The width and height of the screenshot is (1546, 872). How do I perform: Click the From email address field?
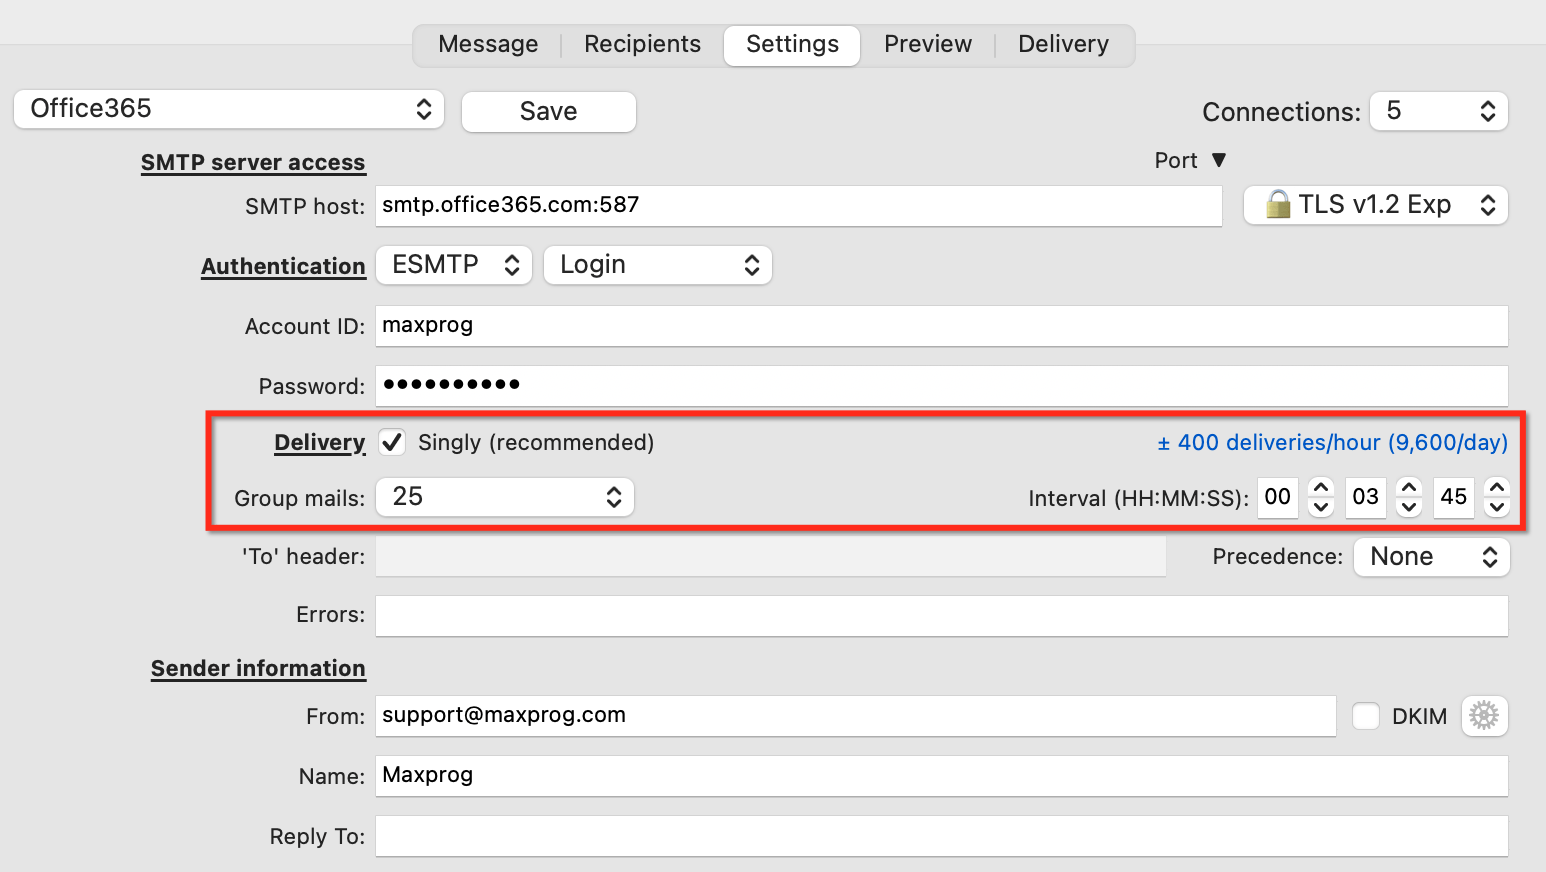pos(856,716)
